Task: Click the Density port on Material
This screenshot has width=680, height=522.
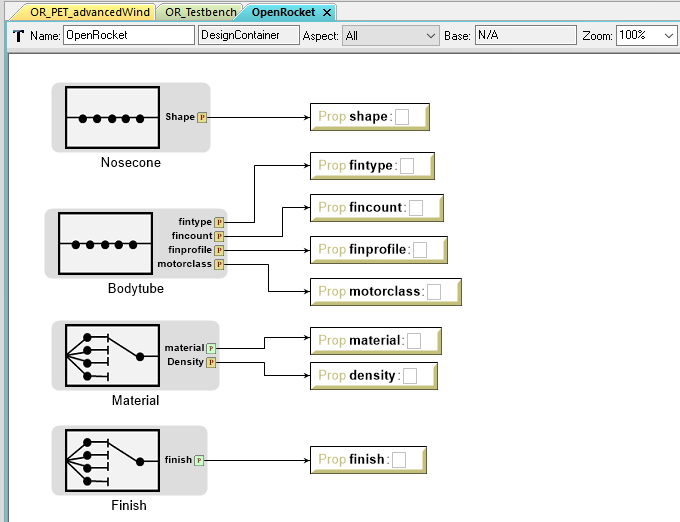Action: [x=211, y=362]
